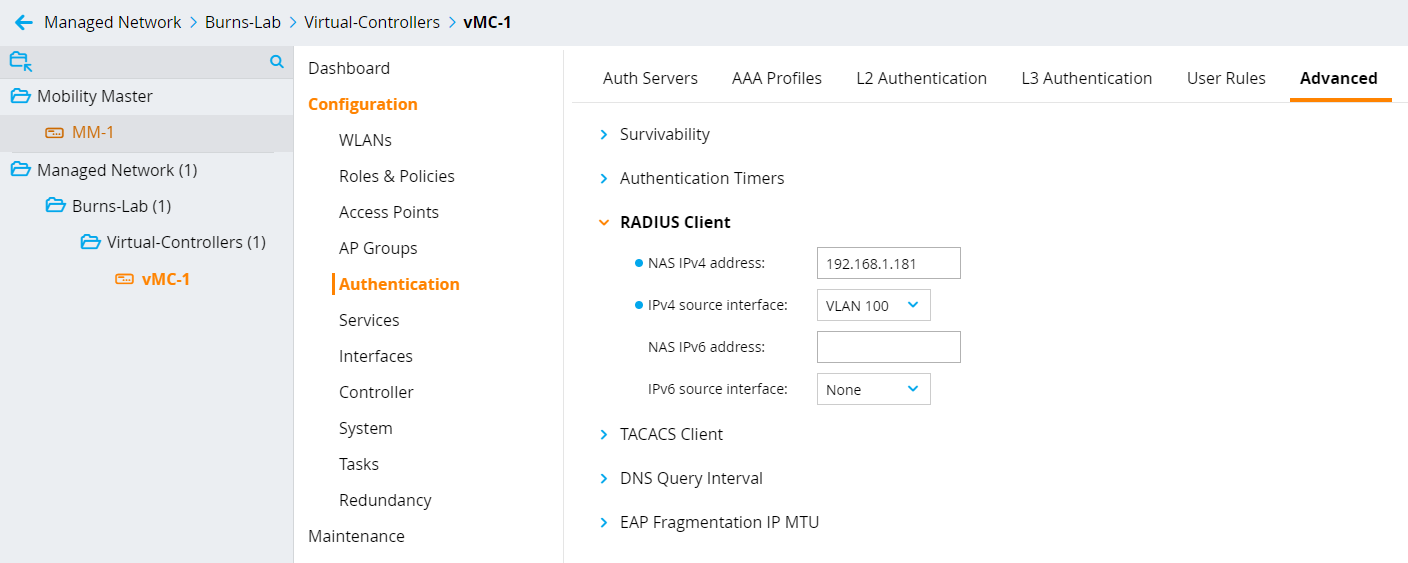Select MM-1 node label in tree

93,132
